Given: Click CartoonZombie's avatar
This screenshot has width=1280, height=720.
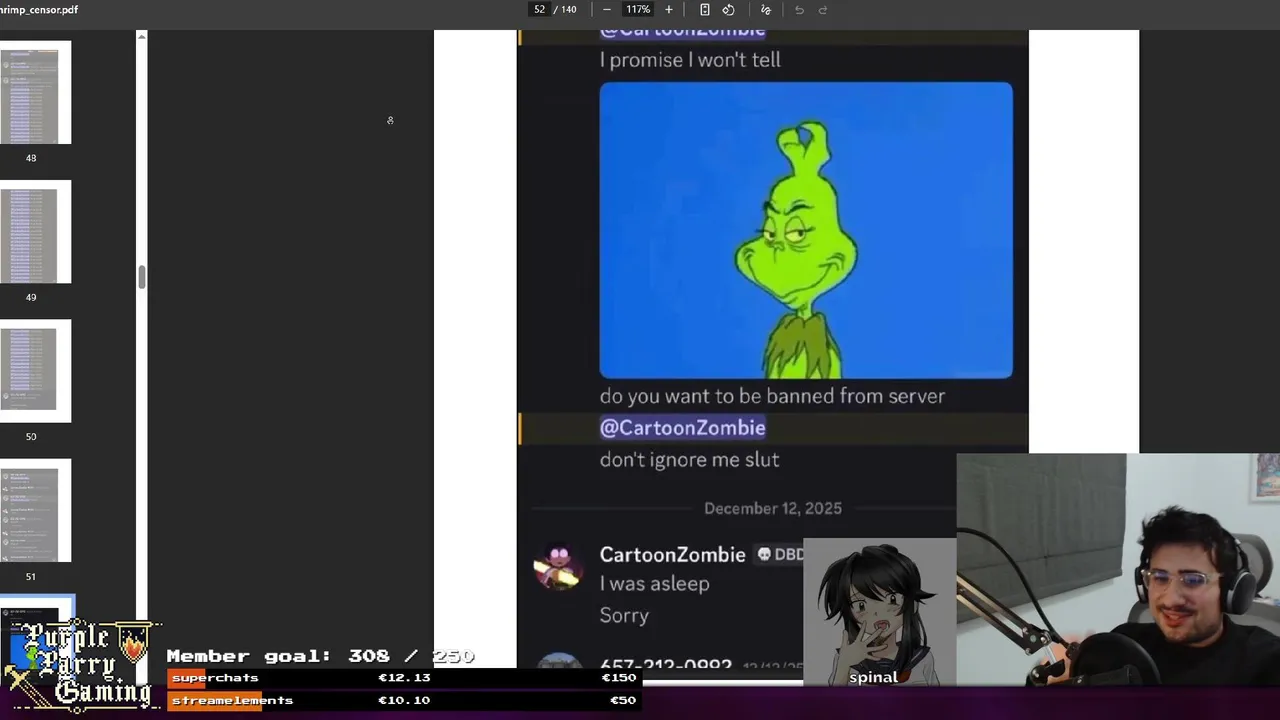Looking at the screenshot, I should [x=558, y=567].
